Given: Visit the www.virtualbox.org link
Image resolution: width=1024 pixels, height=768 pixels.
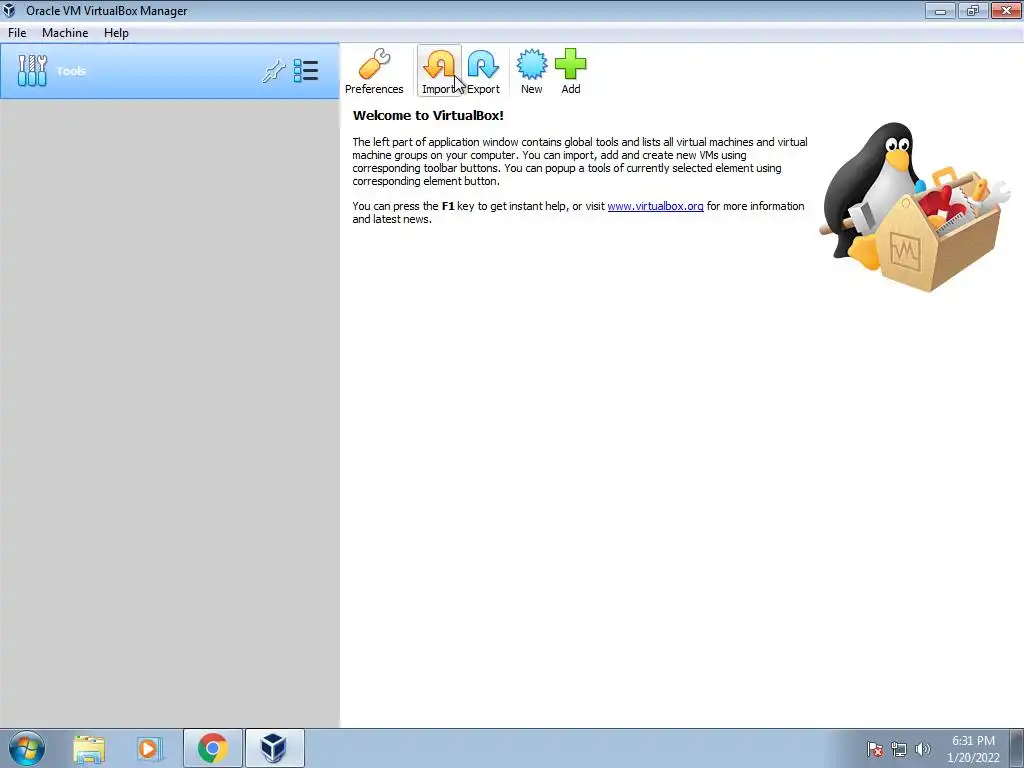Looking at the screenshot, I should click(655, 206).
